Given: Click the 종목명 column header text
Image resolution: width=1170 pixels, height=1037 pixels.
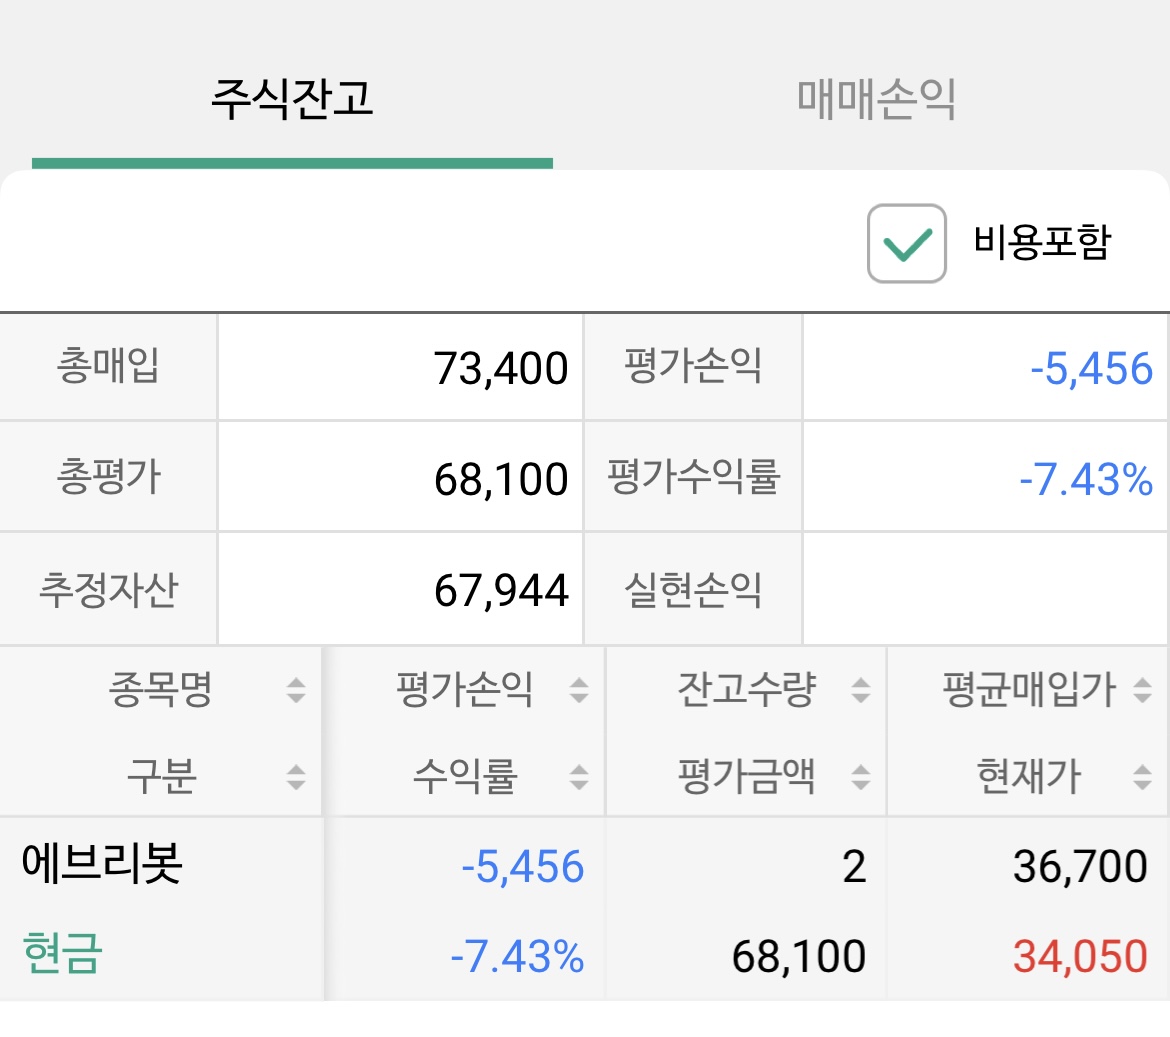Looking at the screenshot, I should [x=160, y=689].
